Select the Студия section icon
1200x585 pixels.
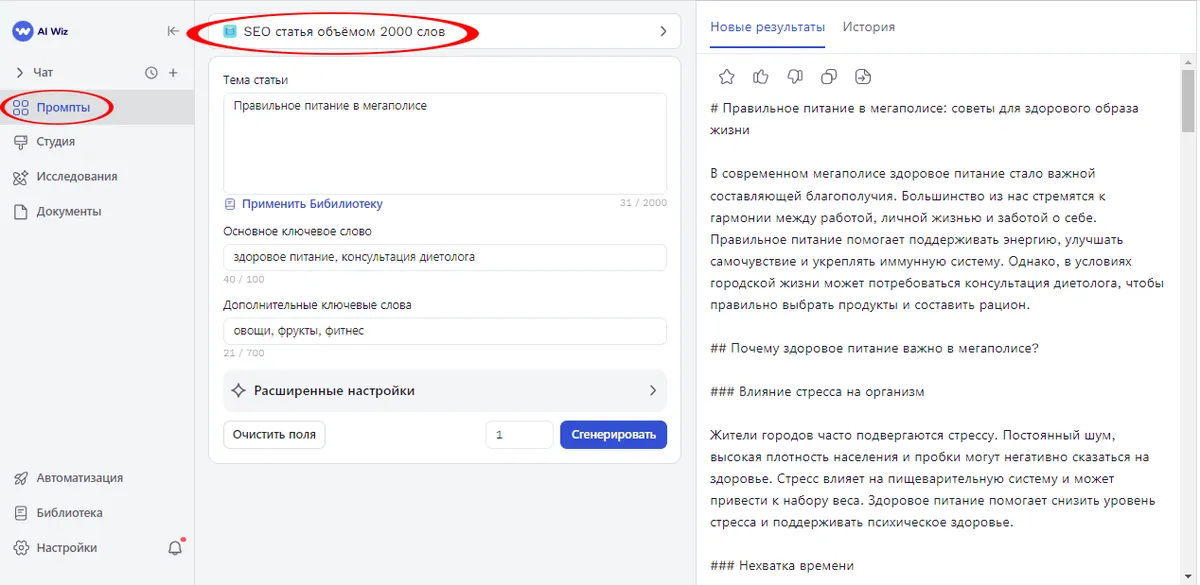point(22,141)
